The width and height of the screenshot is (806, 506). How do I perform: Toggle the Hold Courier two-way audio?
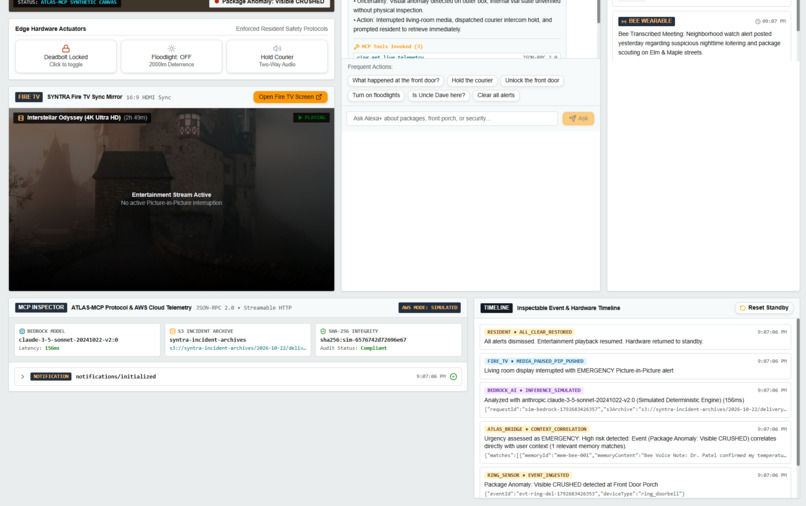tap(277, 57)
